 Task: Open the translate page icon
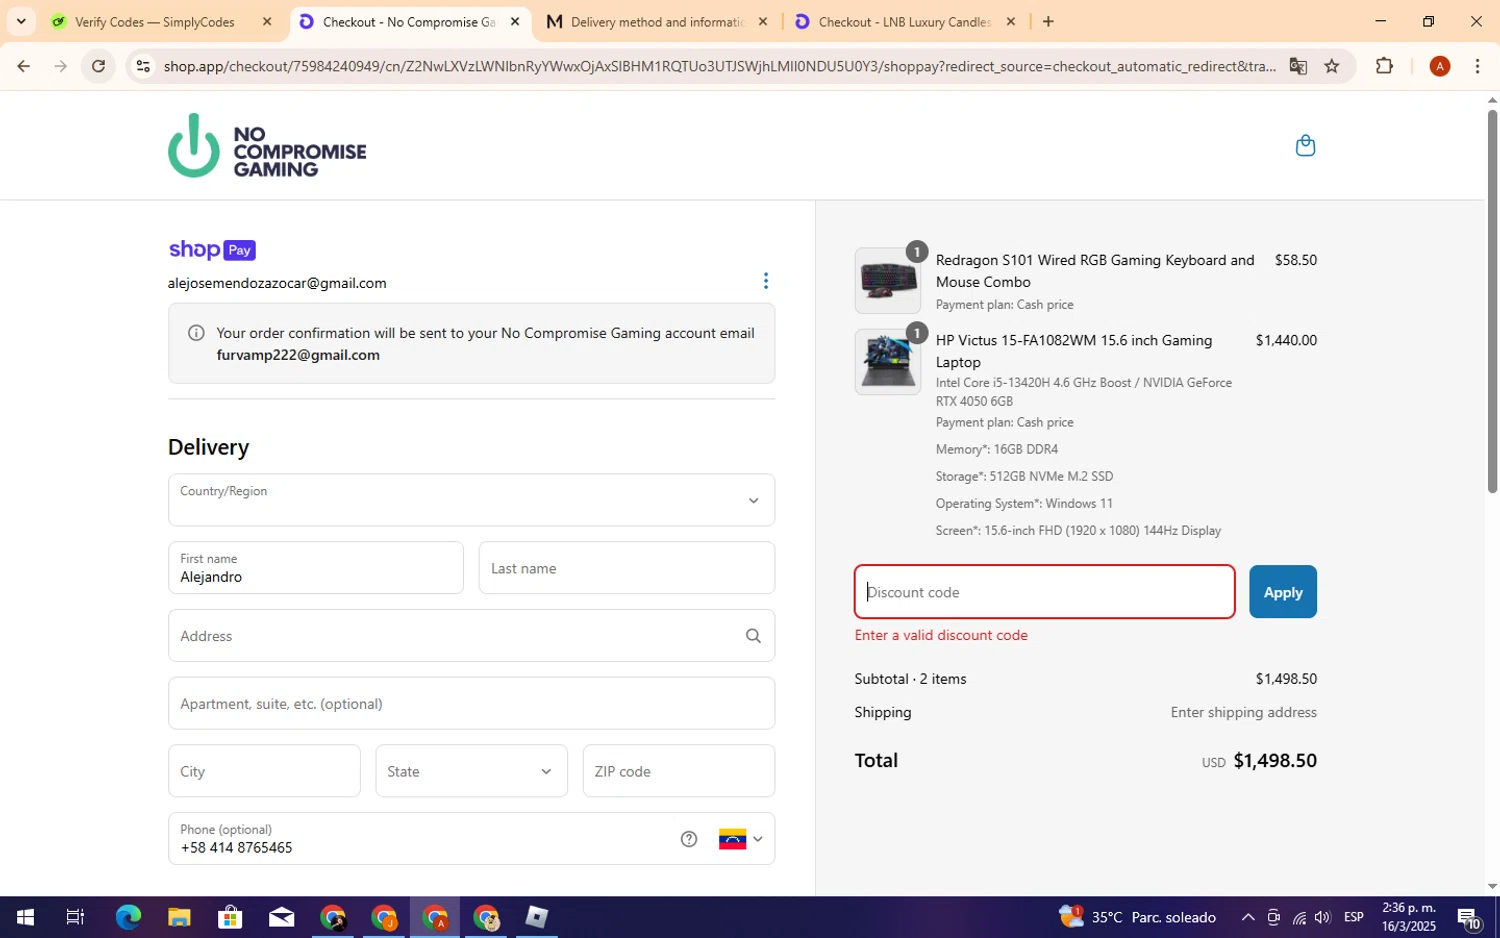tap(1298, 66)
